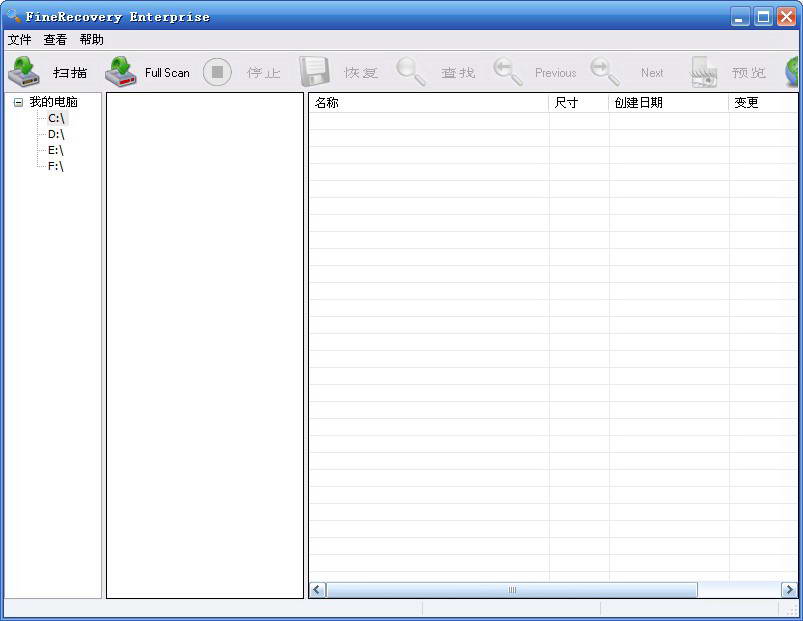This screenshot has height=621, width=803.
Task: Select drive C:\ in the tree
Action: pyautogui.click(x=56, y=118)
